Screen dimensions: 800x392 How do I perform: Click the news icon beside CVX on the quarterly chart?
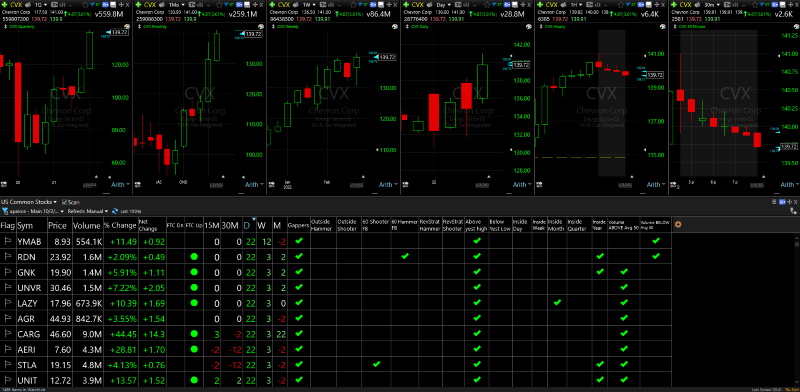tap(28, 5)
